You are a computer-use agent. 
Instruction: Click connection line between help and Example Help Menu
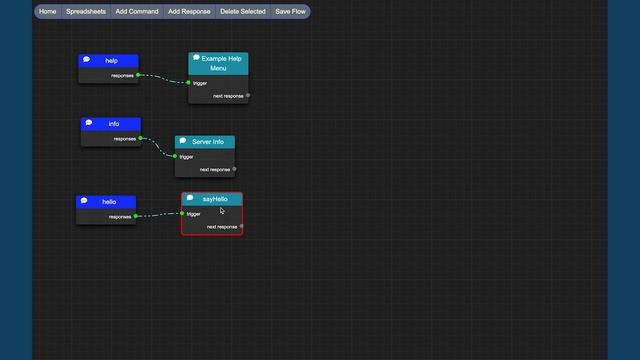(x=163, y=79)
